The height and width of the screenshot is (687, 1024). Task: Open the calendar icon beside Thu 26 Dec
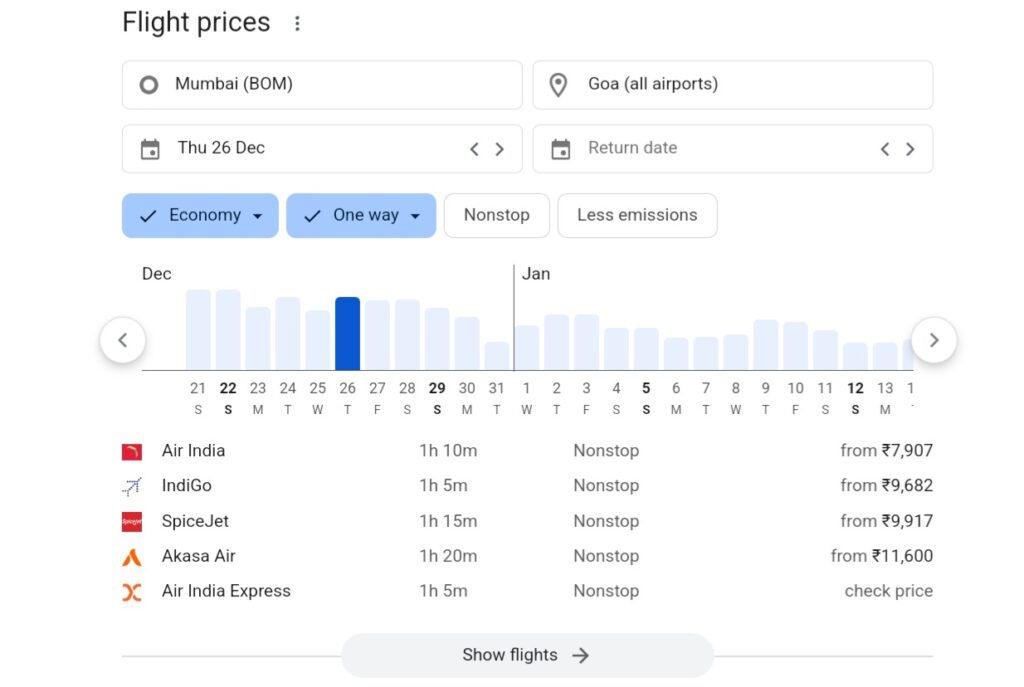click(x=150, y=149)
